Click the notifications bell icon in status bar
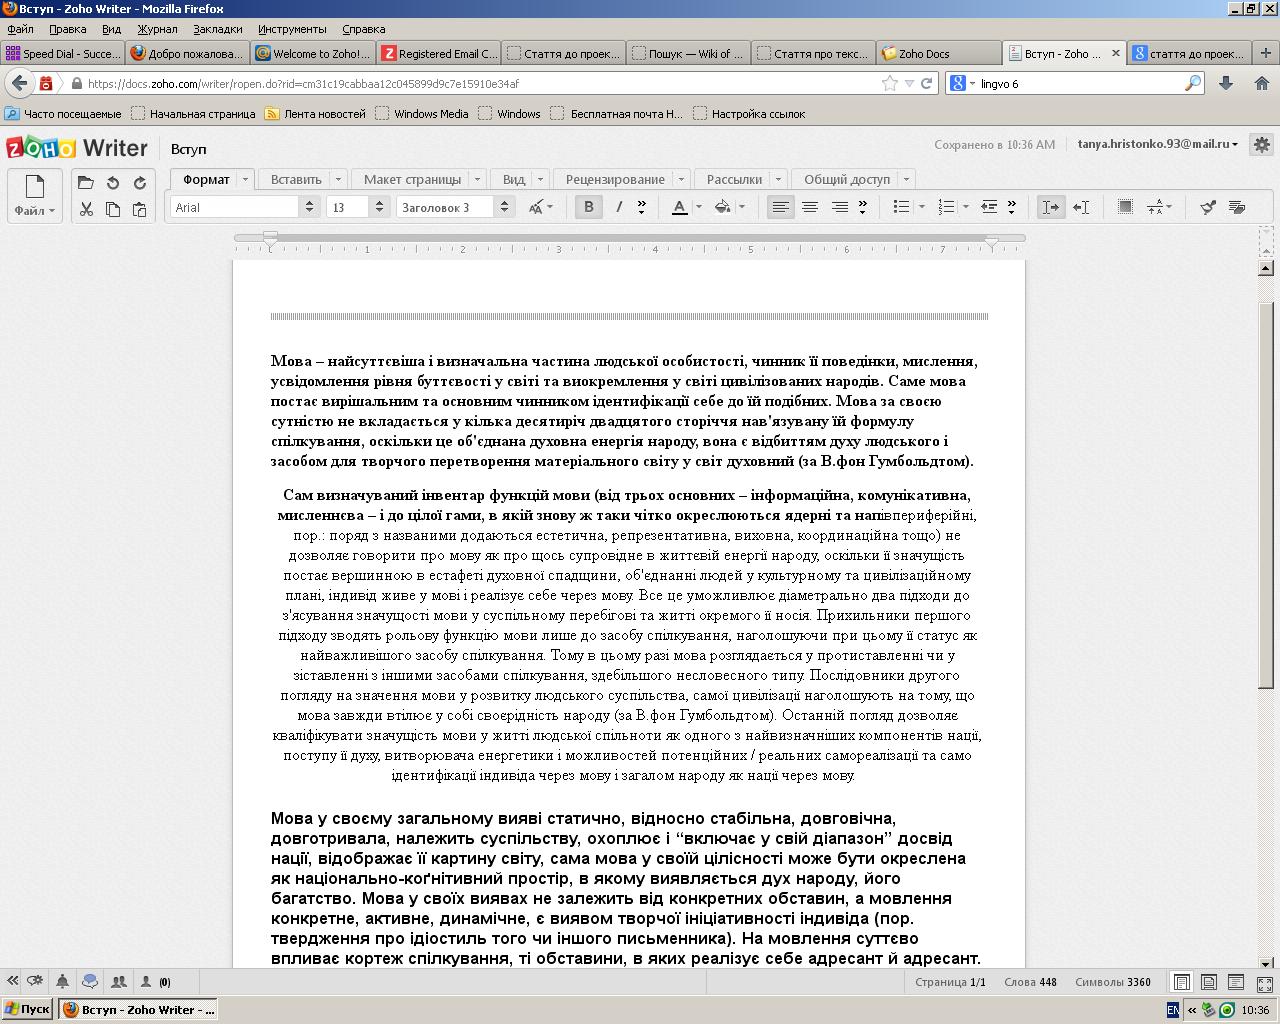 (x=62, y=981)
